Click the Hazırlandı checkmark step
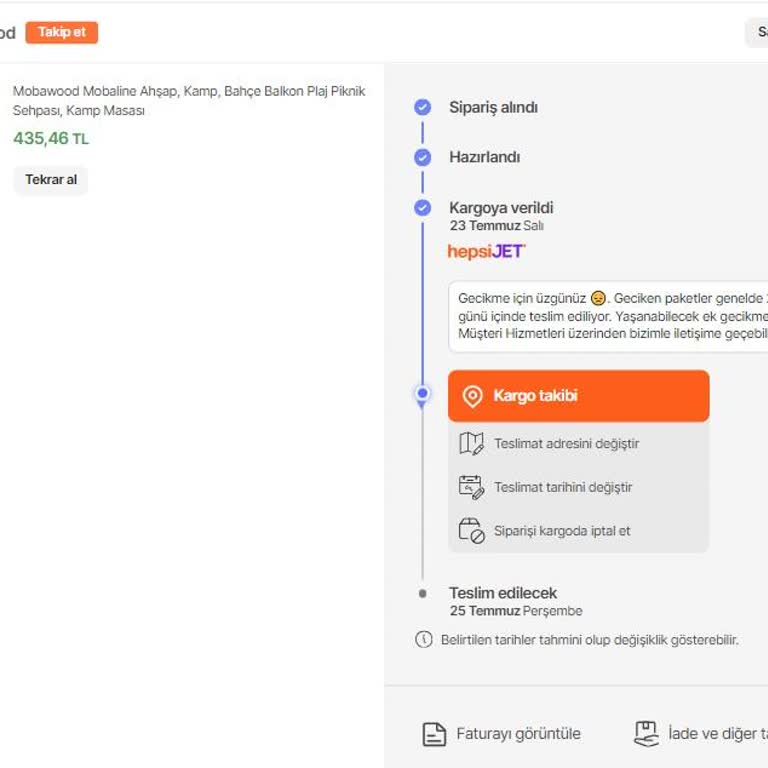The width and height of the screenshot is (768, 768). coord(423,157)
